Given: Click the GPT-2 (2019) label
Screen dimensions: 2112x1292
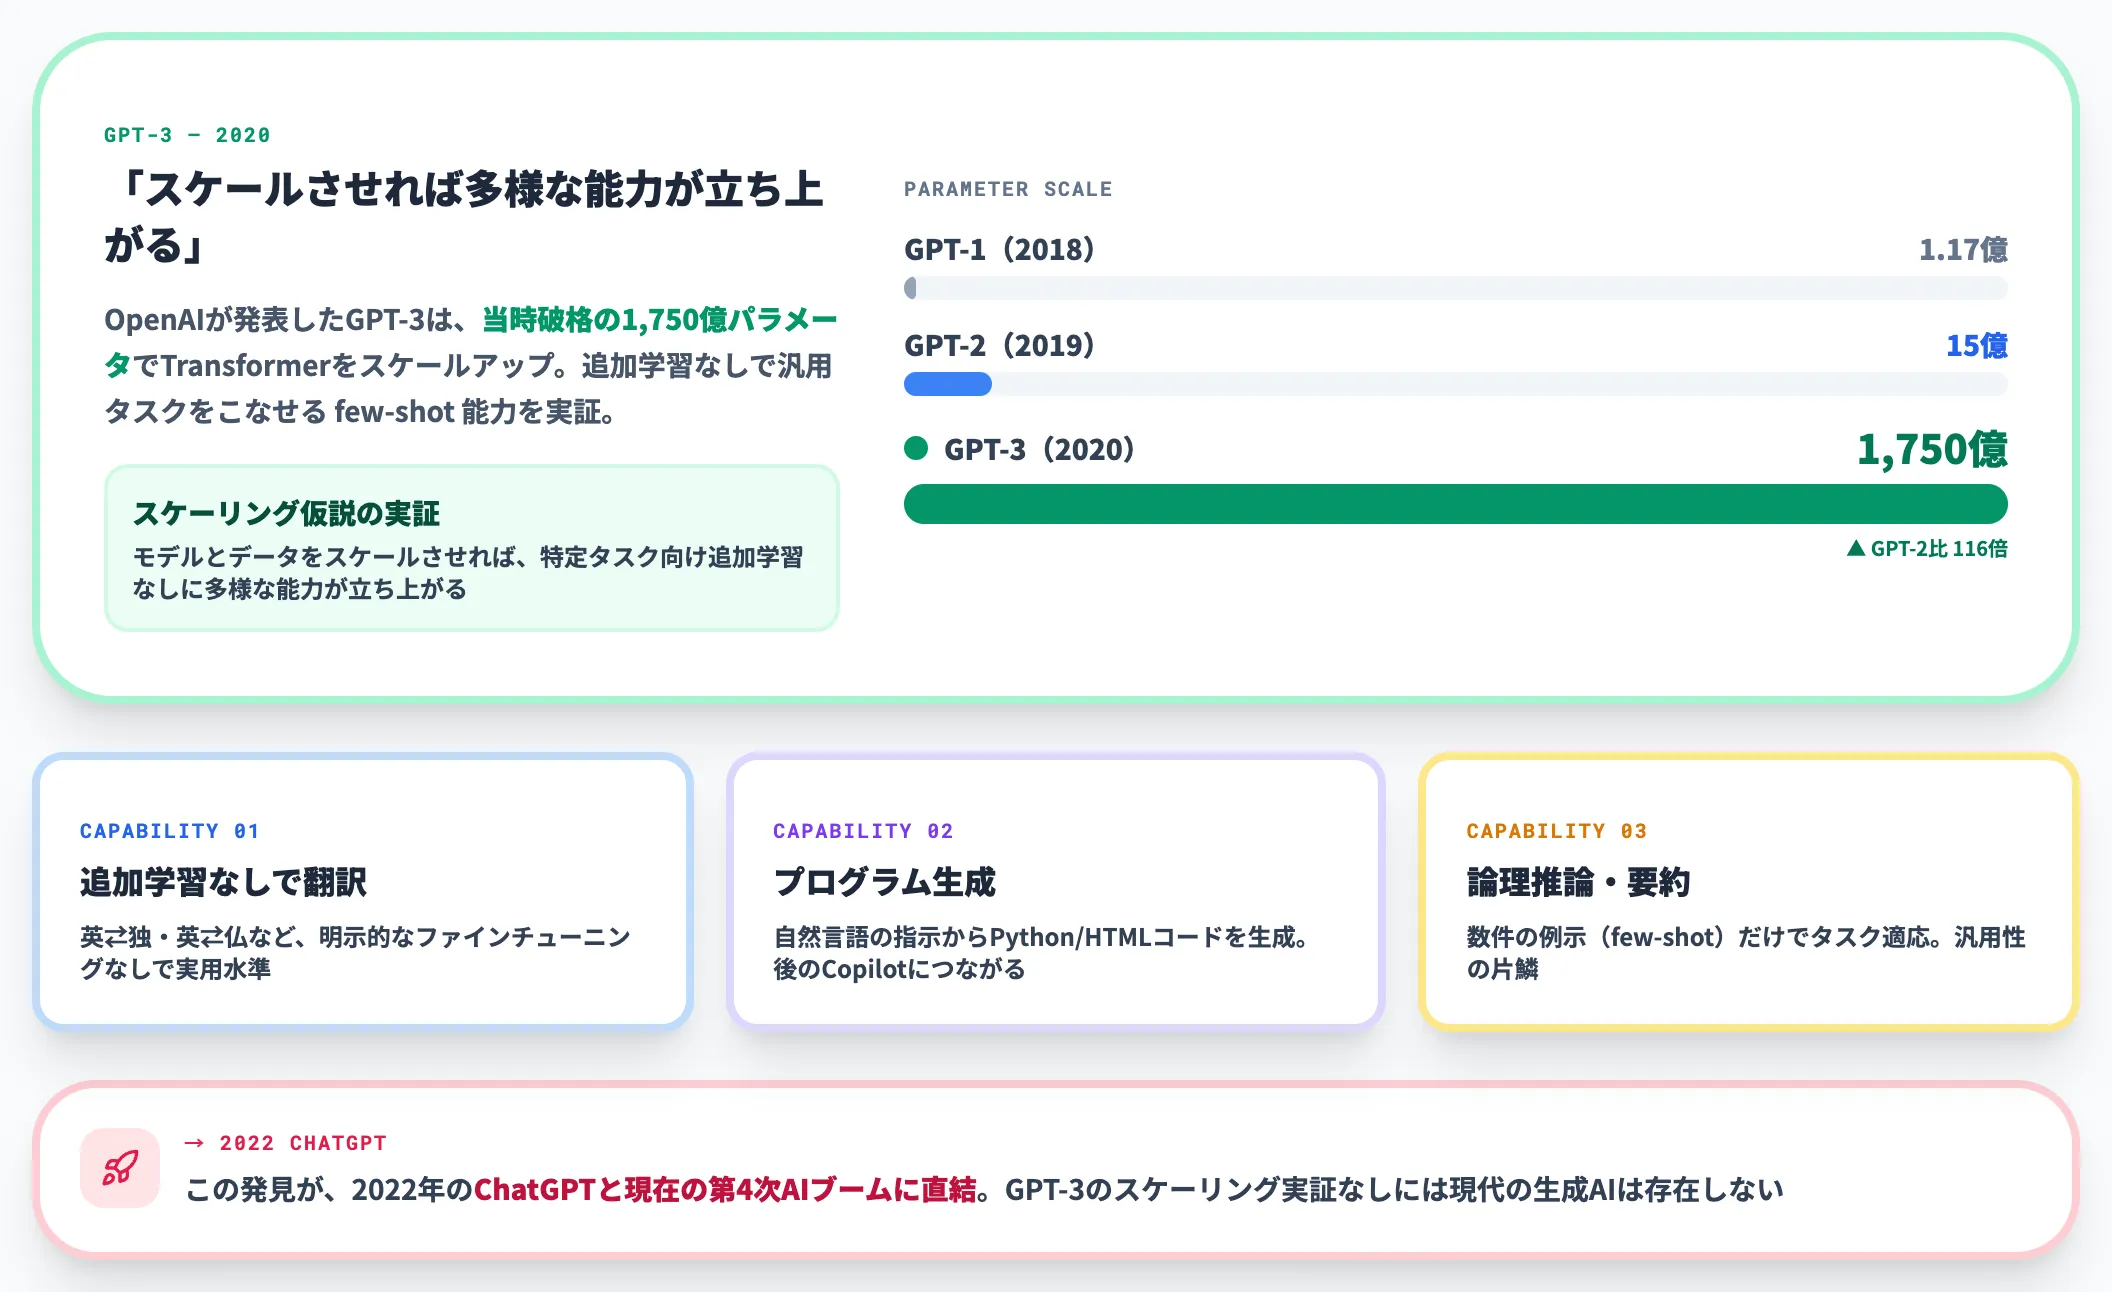Looking at the screenshot, I should (999, 345).
